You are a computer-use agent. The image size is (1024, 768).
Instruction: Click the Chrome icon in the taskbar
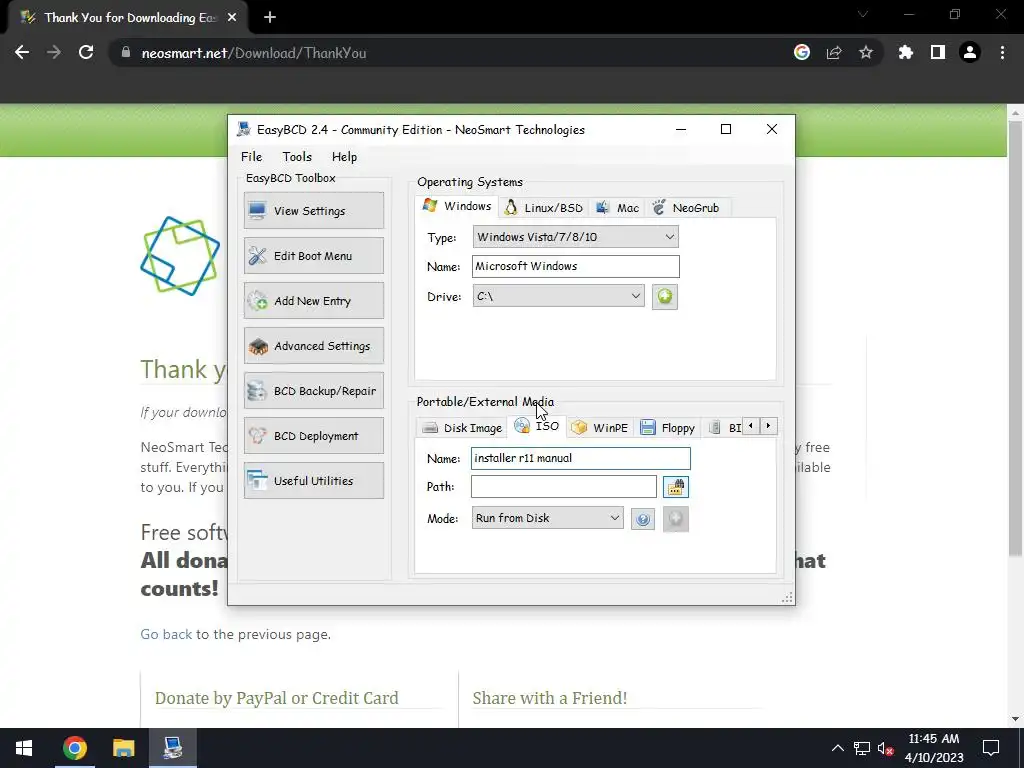[74, 748]
